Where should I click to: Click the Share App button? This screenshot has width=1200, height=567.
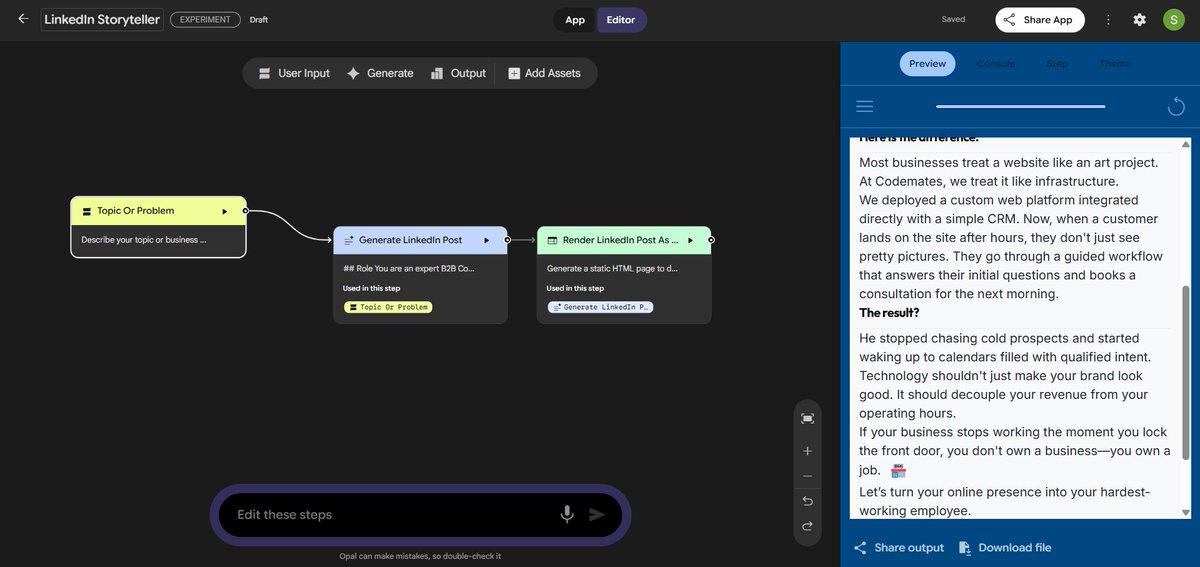[x=1039, y=20]
